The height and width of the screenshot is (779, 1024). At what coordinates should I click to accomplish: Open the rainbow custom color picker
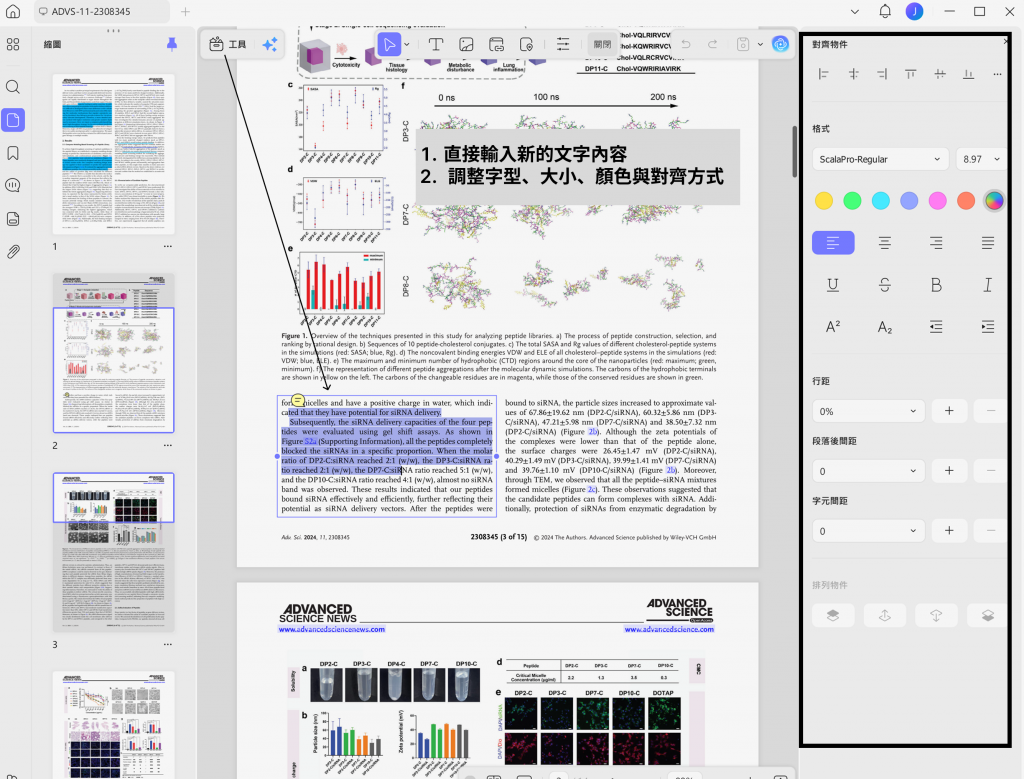pyautogui.click(x=994, y=201)
